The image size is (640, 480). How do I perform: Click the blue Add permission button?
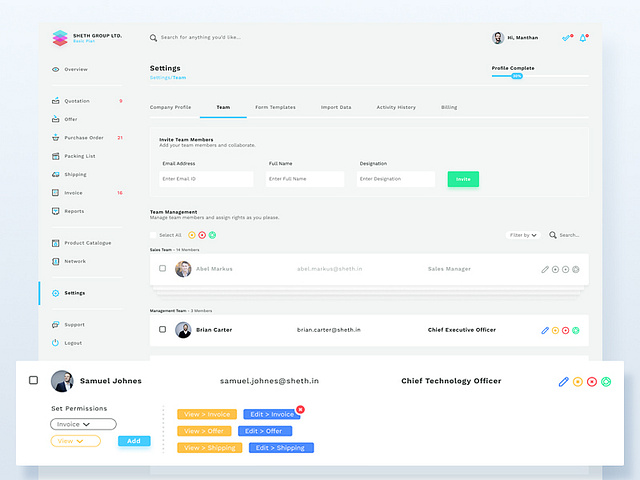pyautogui.click(x=134, y=441)
